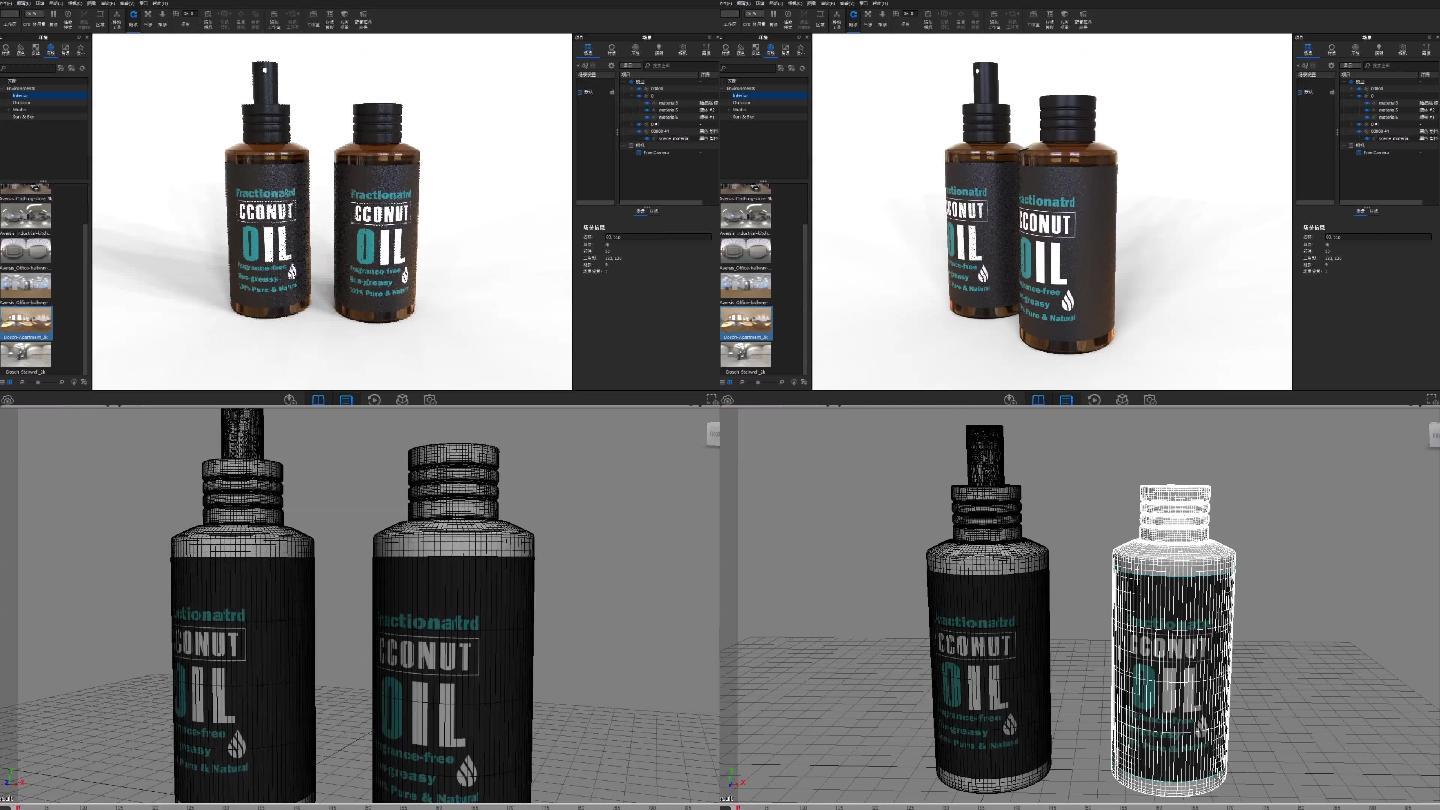Open Cloud Library icon at bottom-left, left window
This screenshot has height=810, width=1440.
pyautogui.click(x=7, y=400)
